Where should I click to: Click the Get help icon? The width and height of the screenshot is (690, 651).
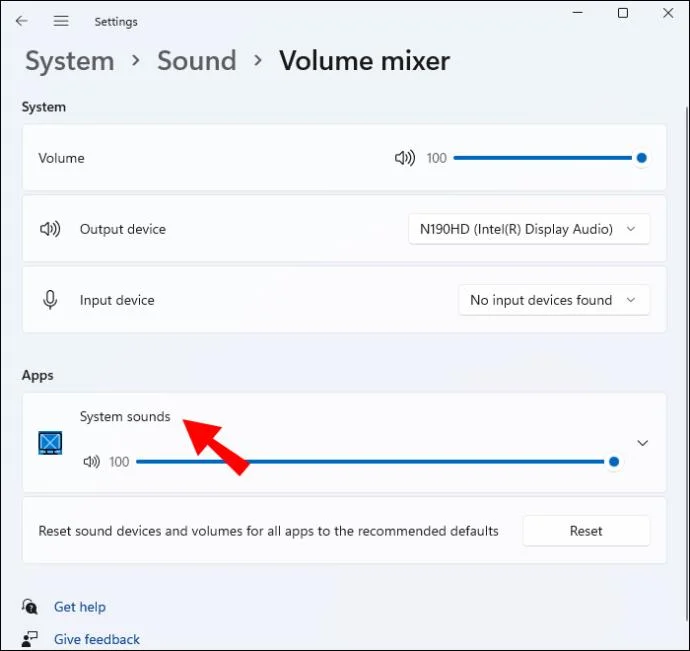coord(29,606)
